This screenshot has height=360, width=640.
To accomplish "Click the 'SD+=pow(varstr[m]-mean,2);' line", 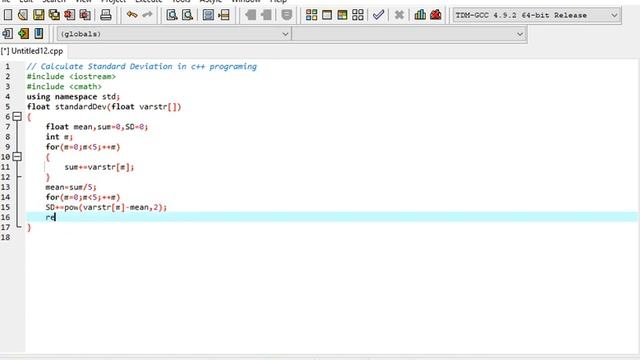I will click(x=106, y=207).
